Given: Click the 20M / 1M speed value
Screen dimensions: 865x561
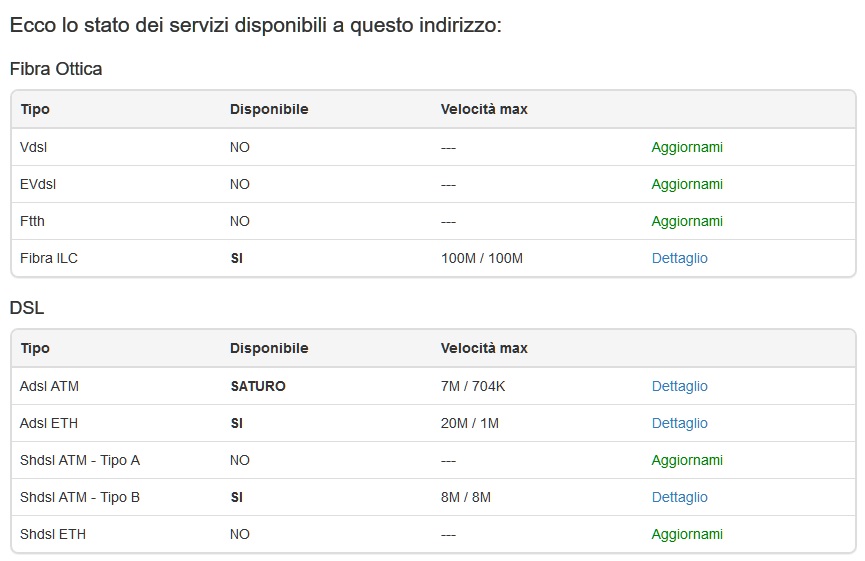Looking at the screenshot, I should [x=469, y=423].
